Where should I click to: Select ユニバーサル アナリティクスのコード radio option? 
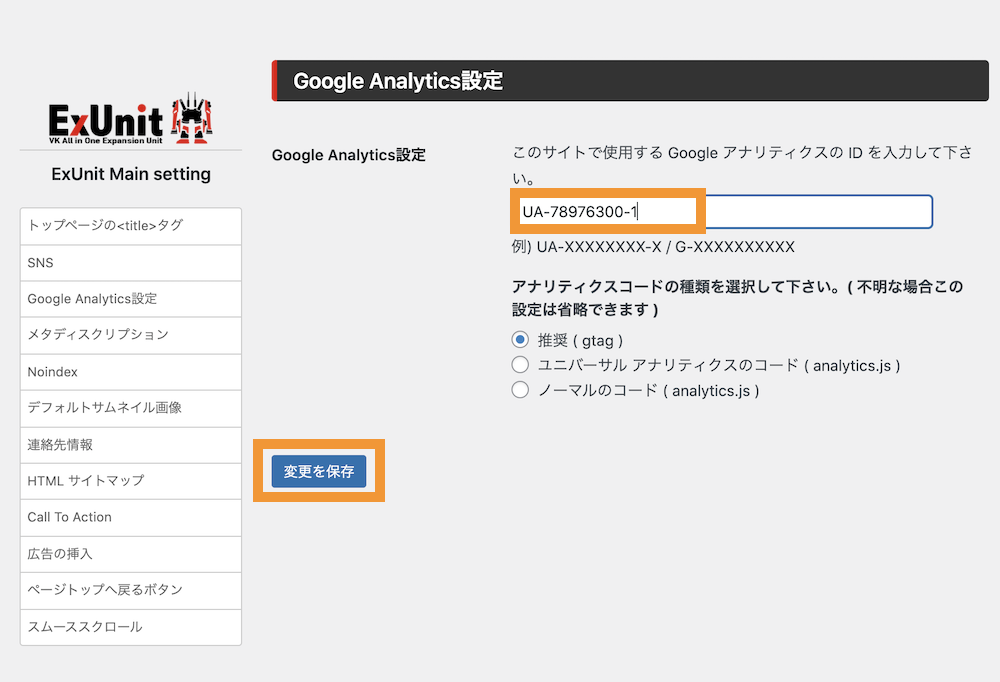[520, 365]
